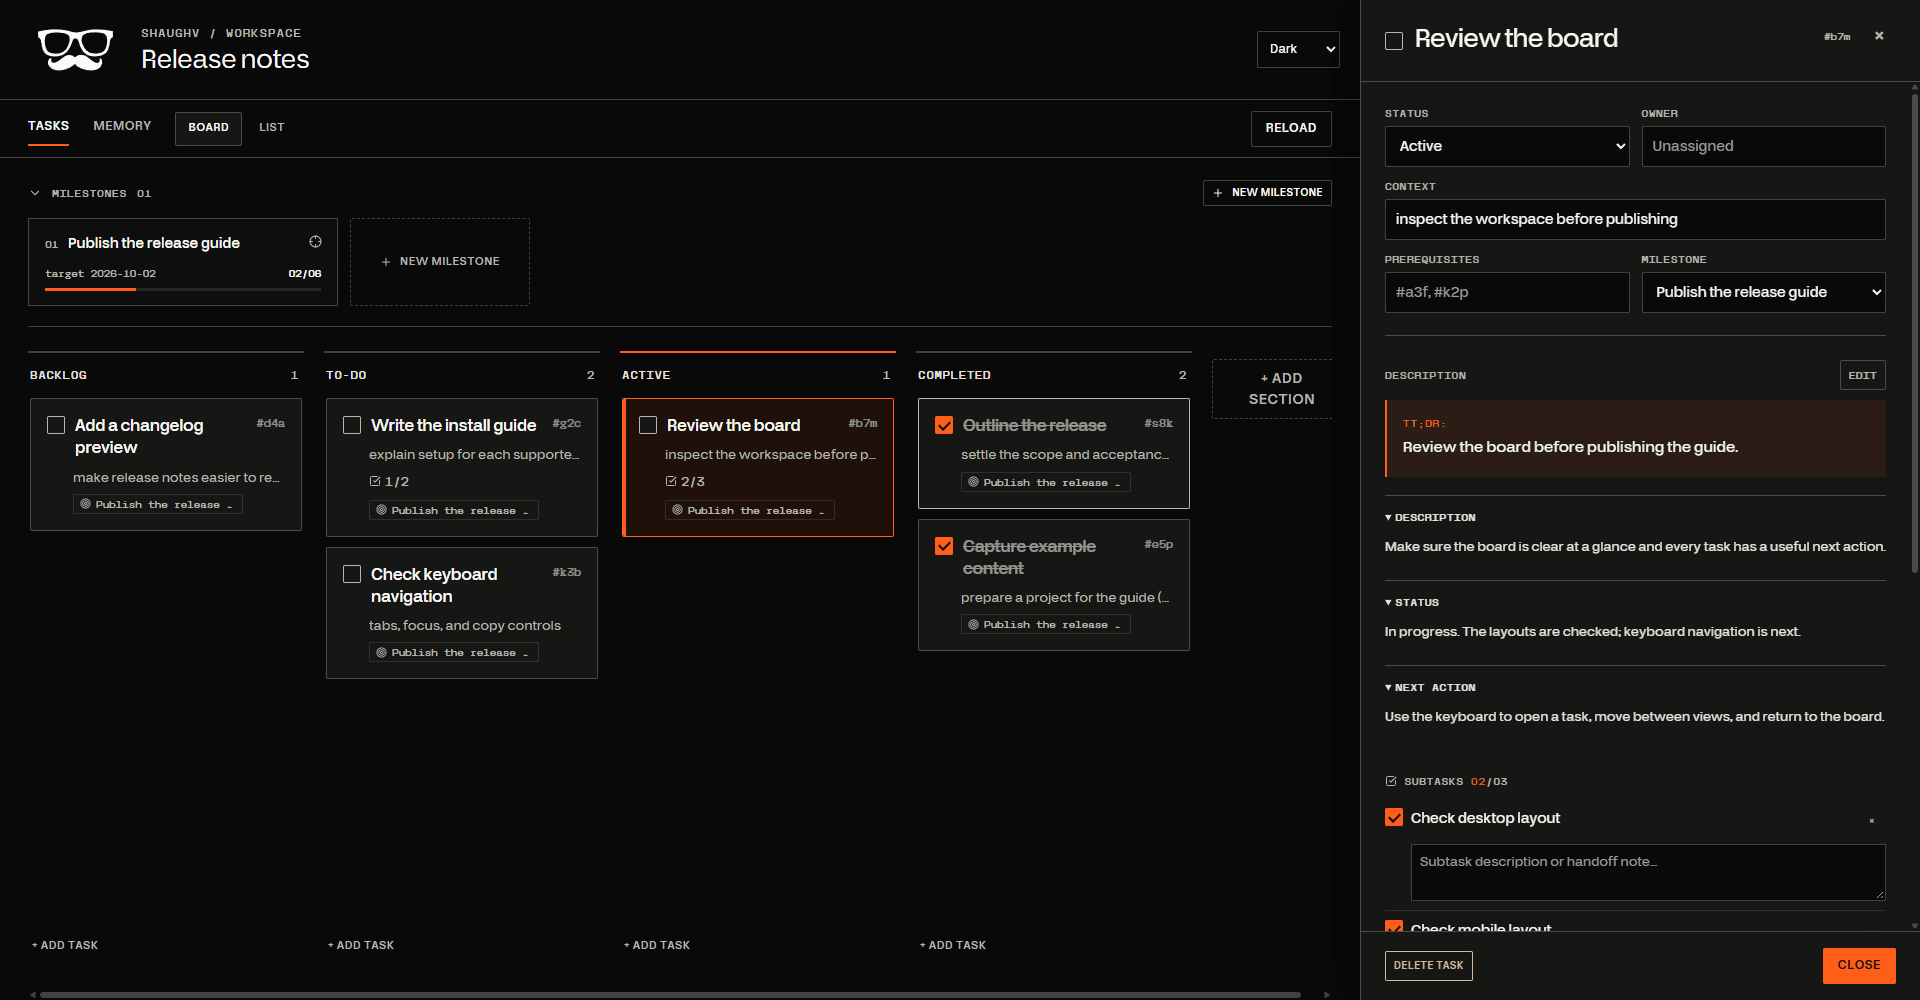Click the Reload button
1920x1000 pixels.
(1291, 128)
